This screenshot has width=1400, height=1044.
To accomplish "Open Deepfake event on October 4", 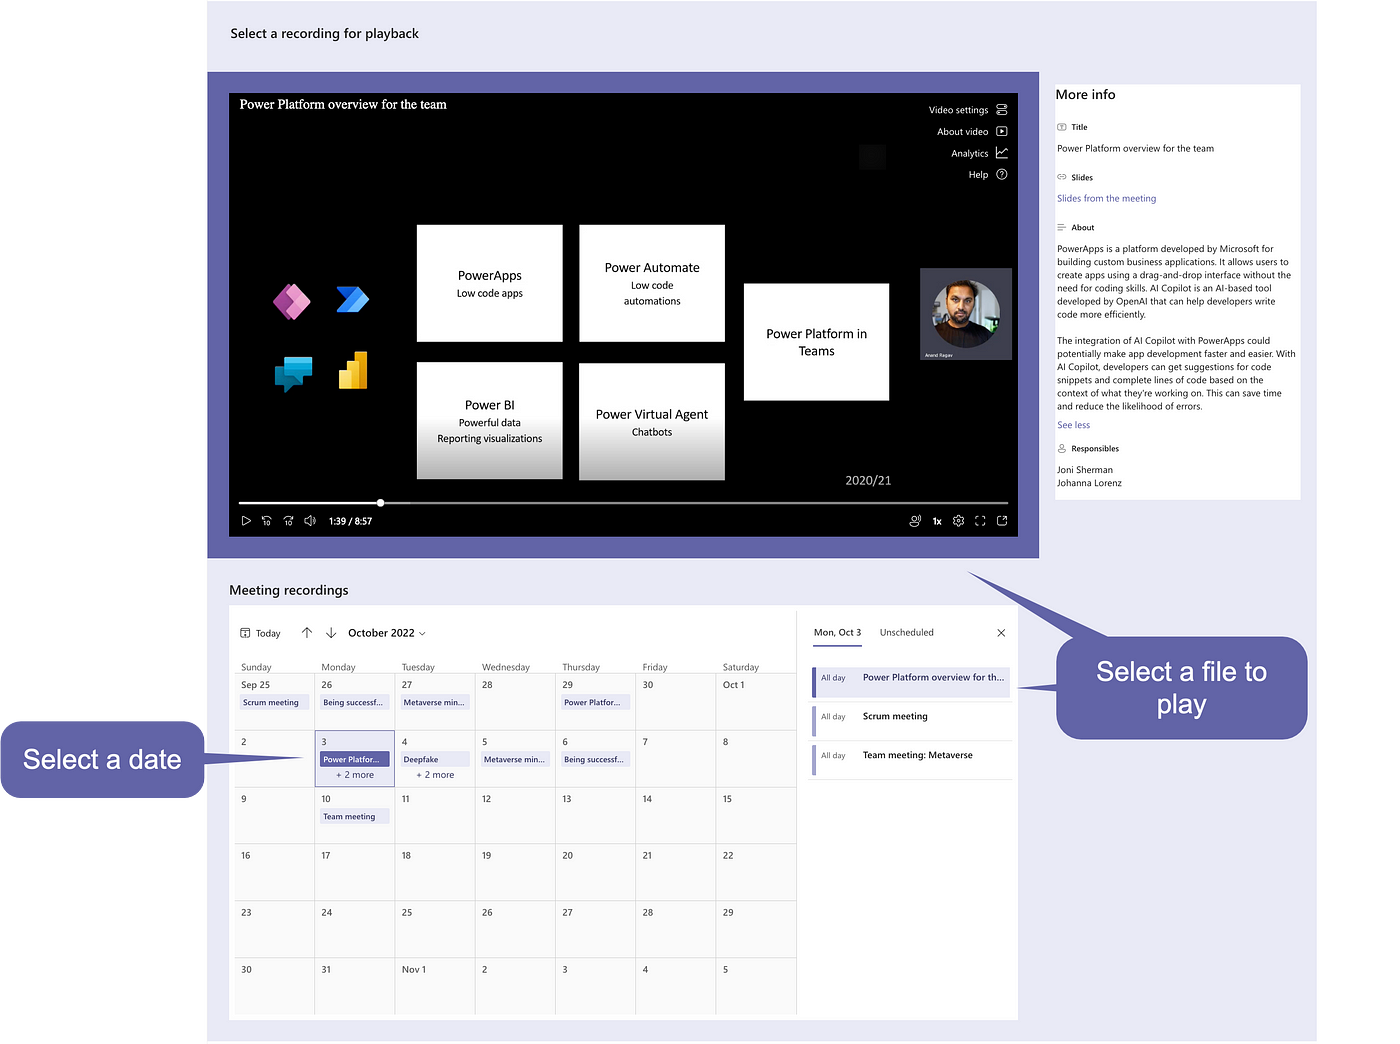I will pos(435,760).
